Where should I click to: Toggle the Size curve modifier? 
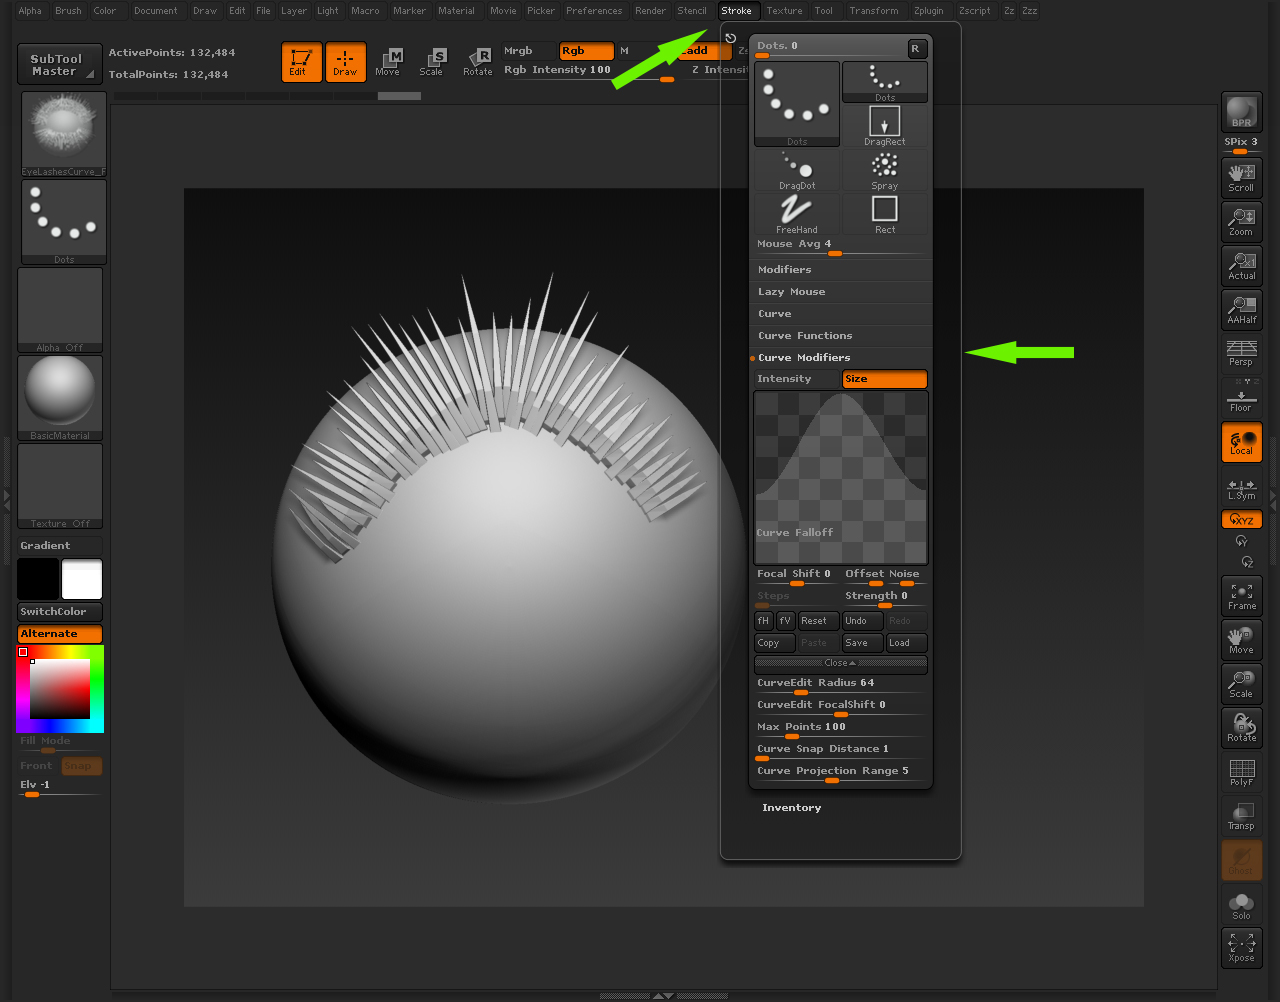(884, 379)
